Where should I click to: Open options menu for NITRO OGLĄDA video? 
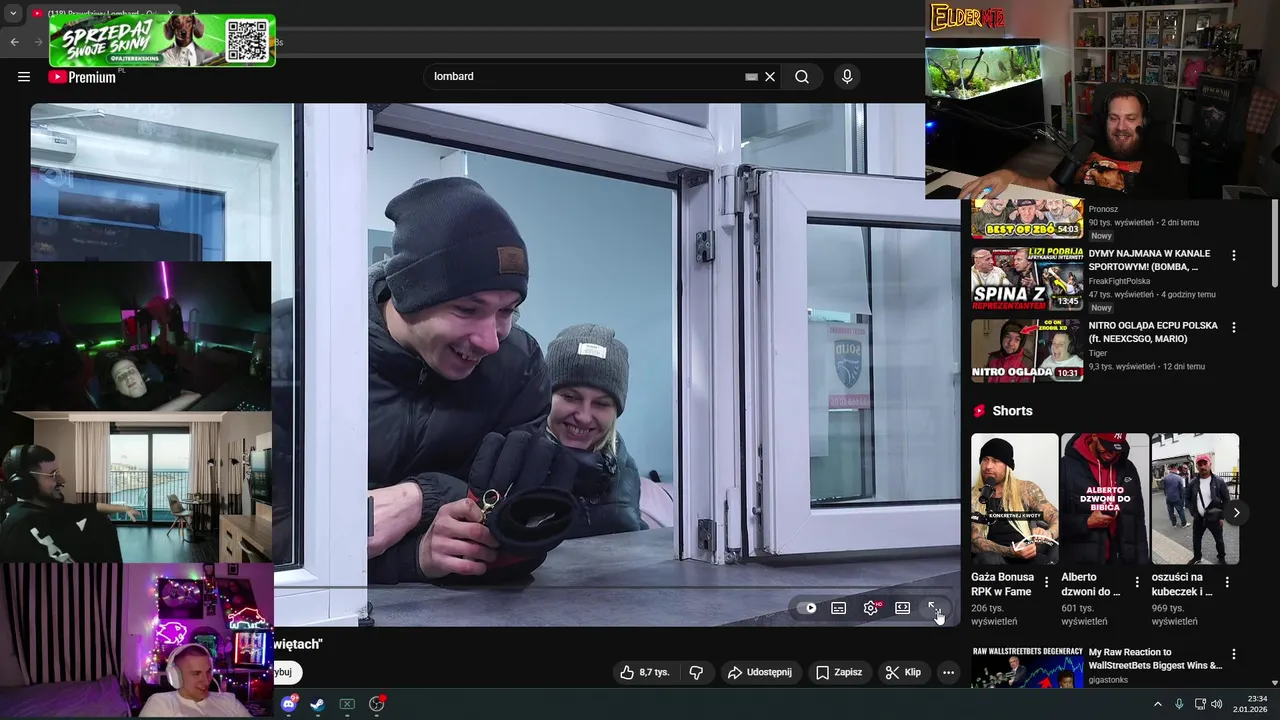point(1233,327)
